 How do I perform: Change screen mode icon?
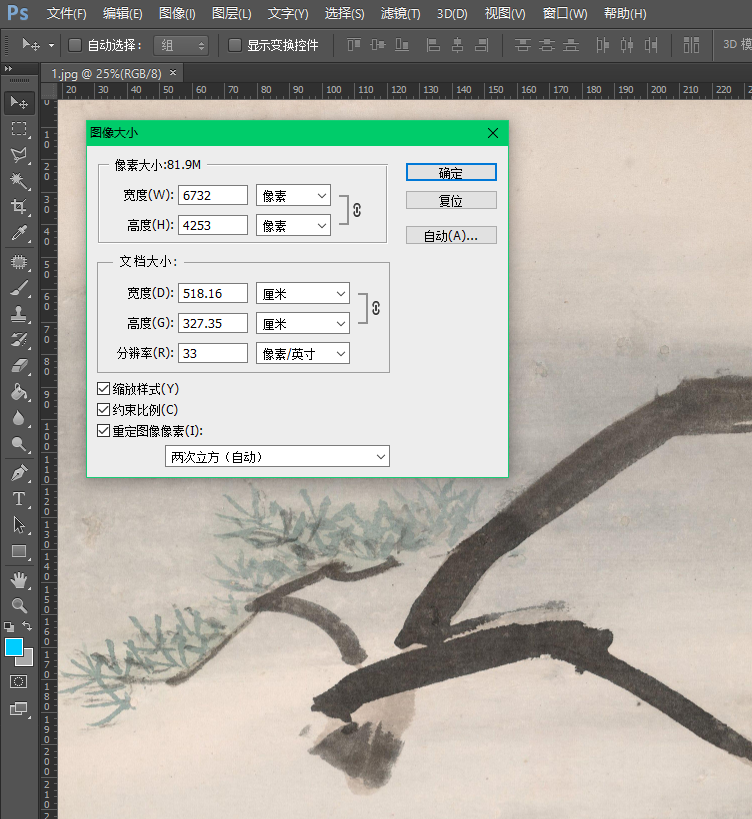coord(18,708)
